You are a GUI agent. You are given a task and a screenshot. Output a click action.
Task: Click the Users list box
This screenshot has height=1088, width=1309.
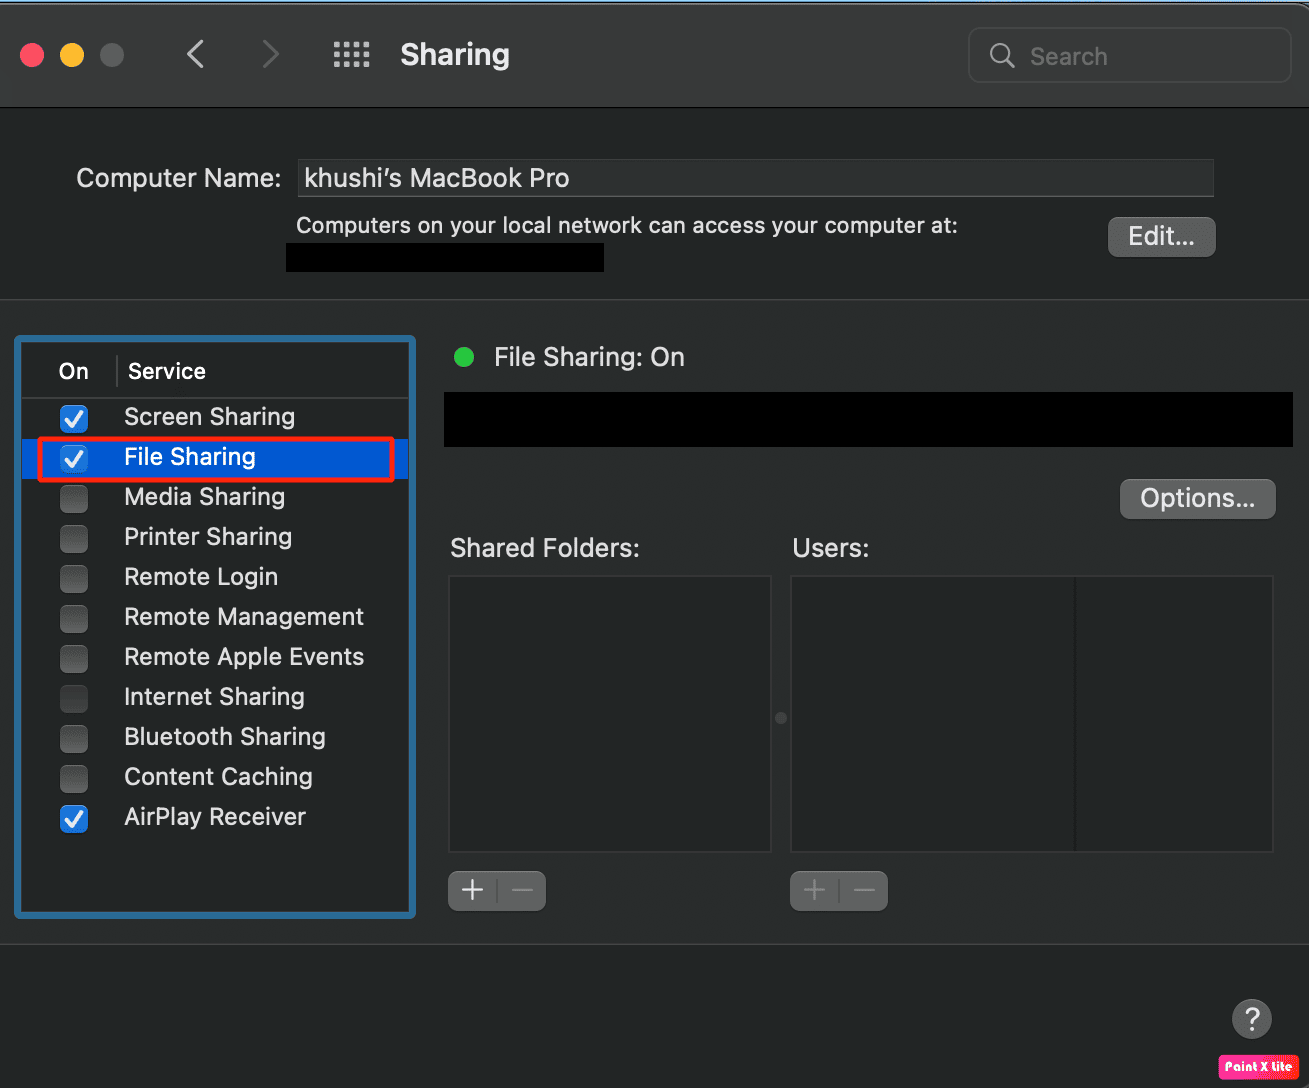(1031, 713)
